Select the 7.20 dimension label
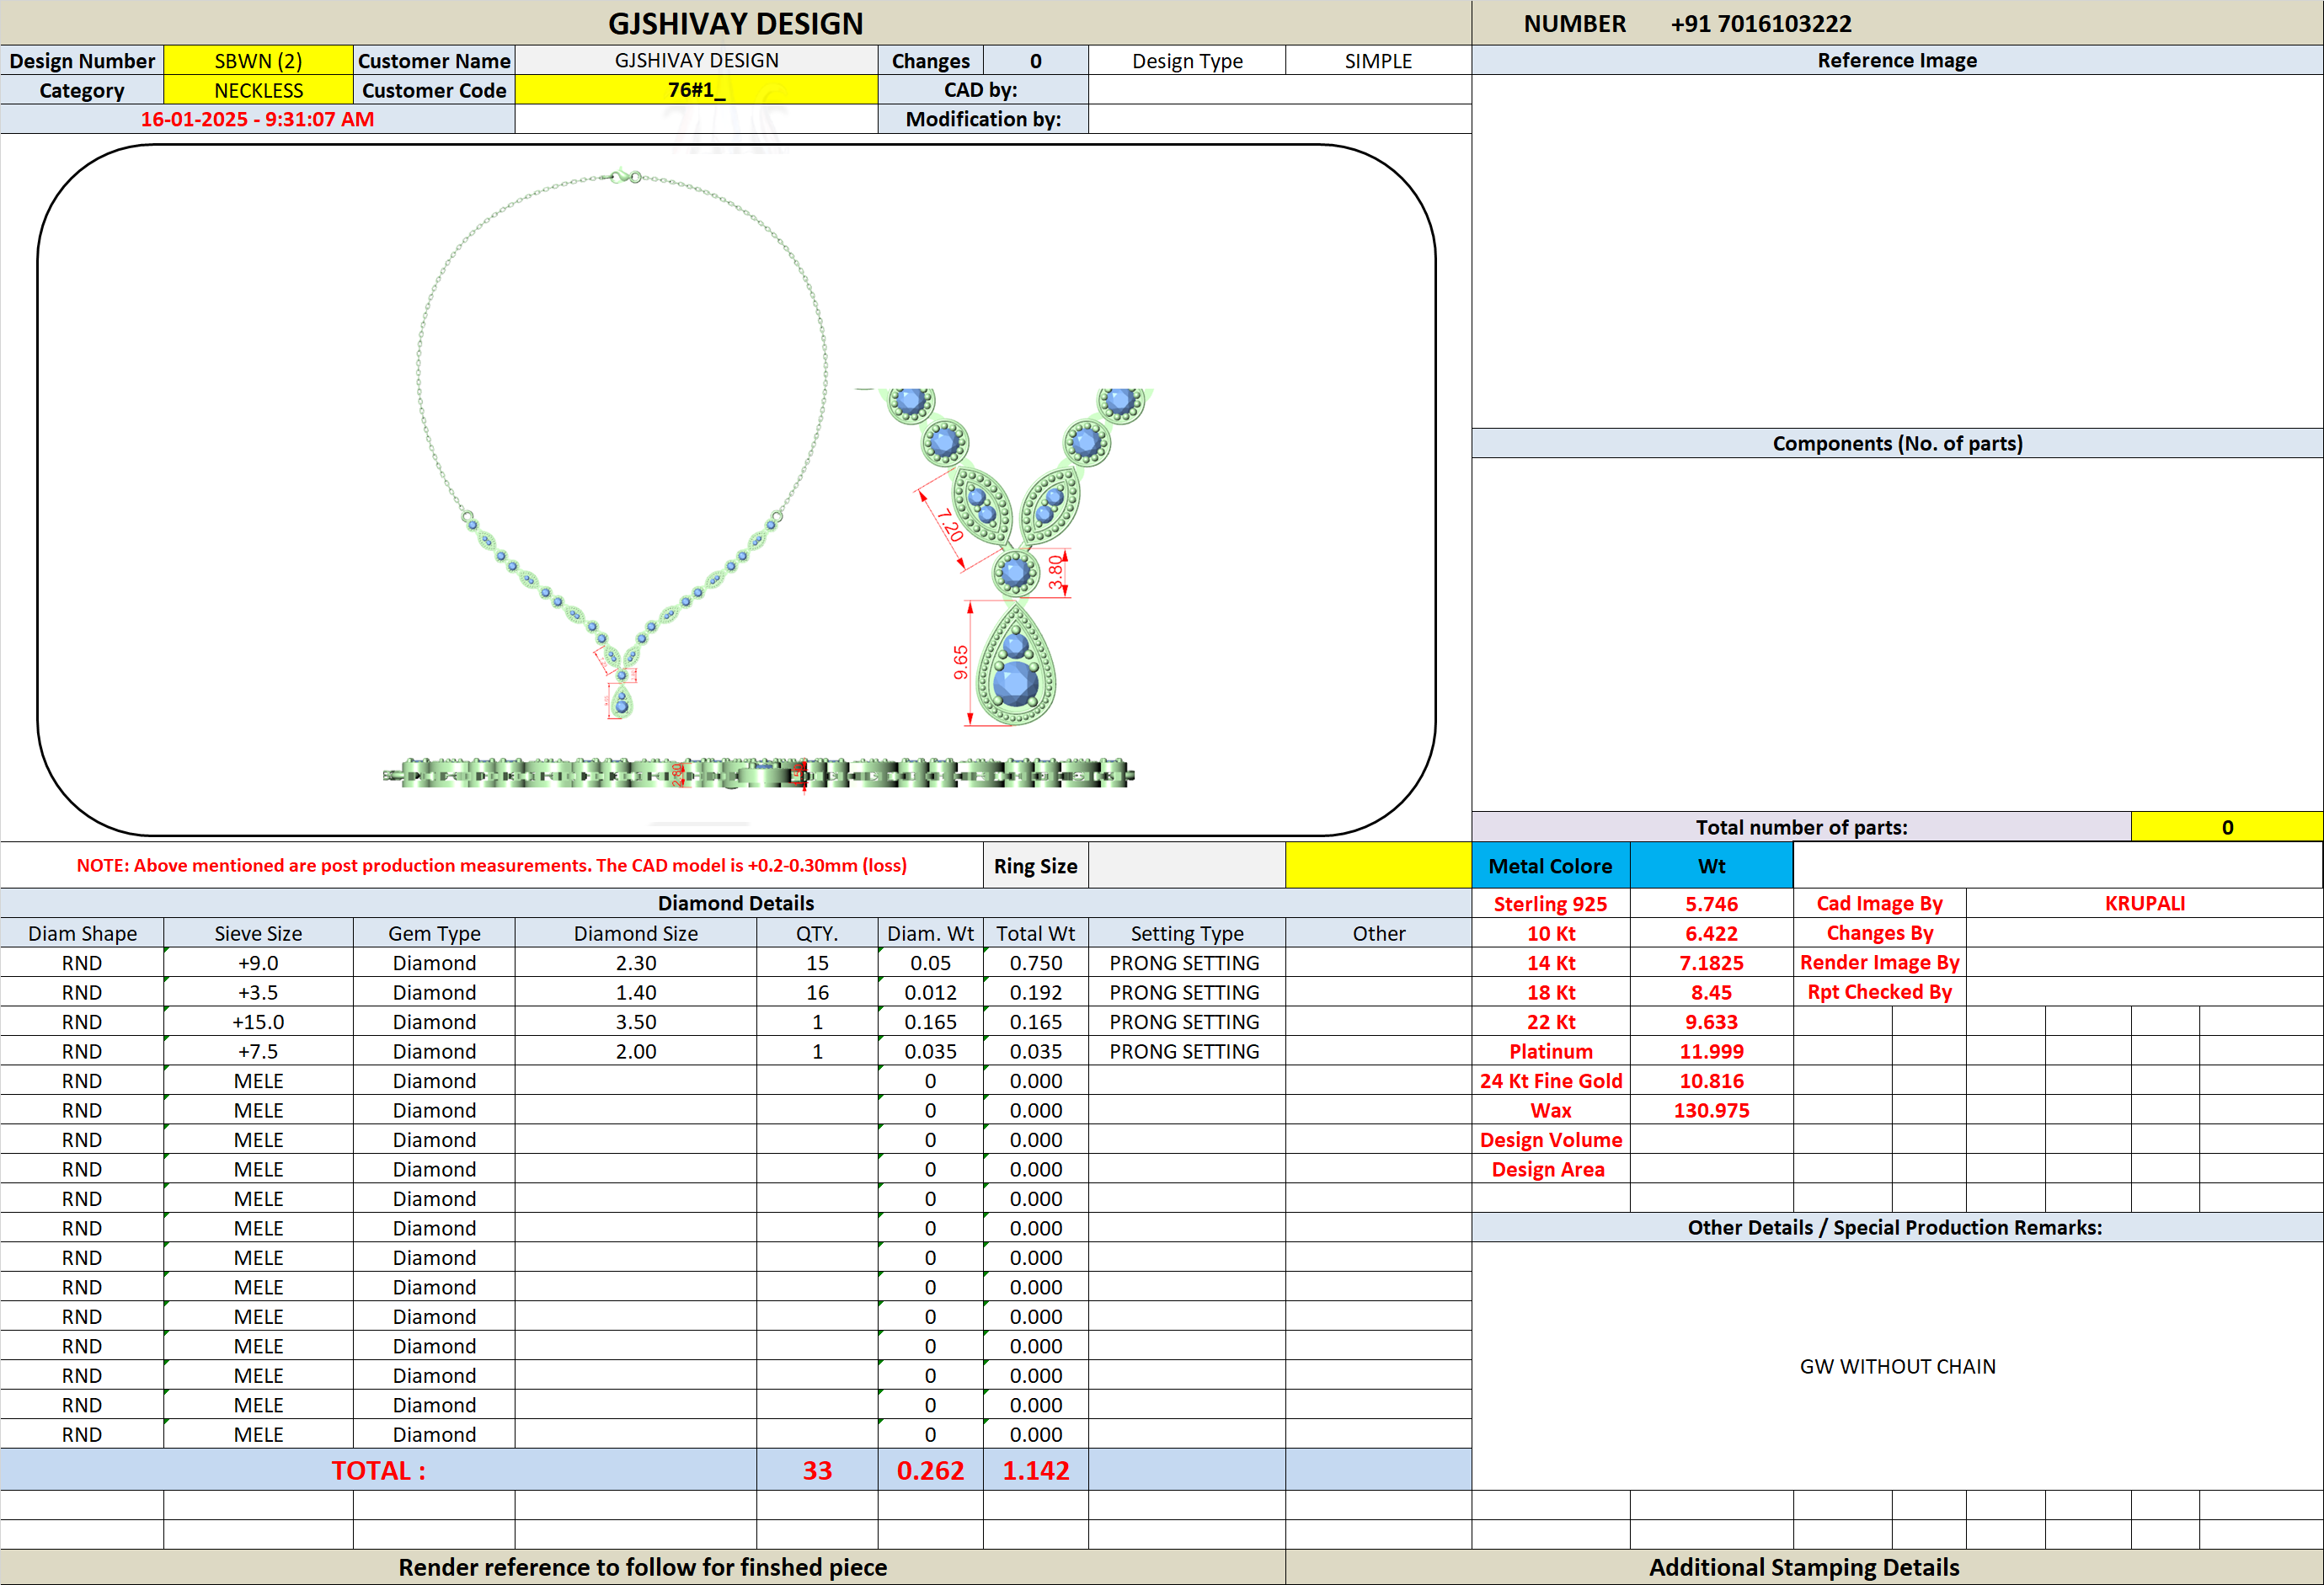 949,525
